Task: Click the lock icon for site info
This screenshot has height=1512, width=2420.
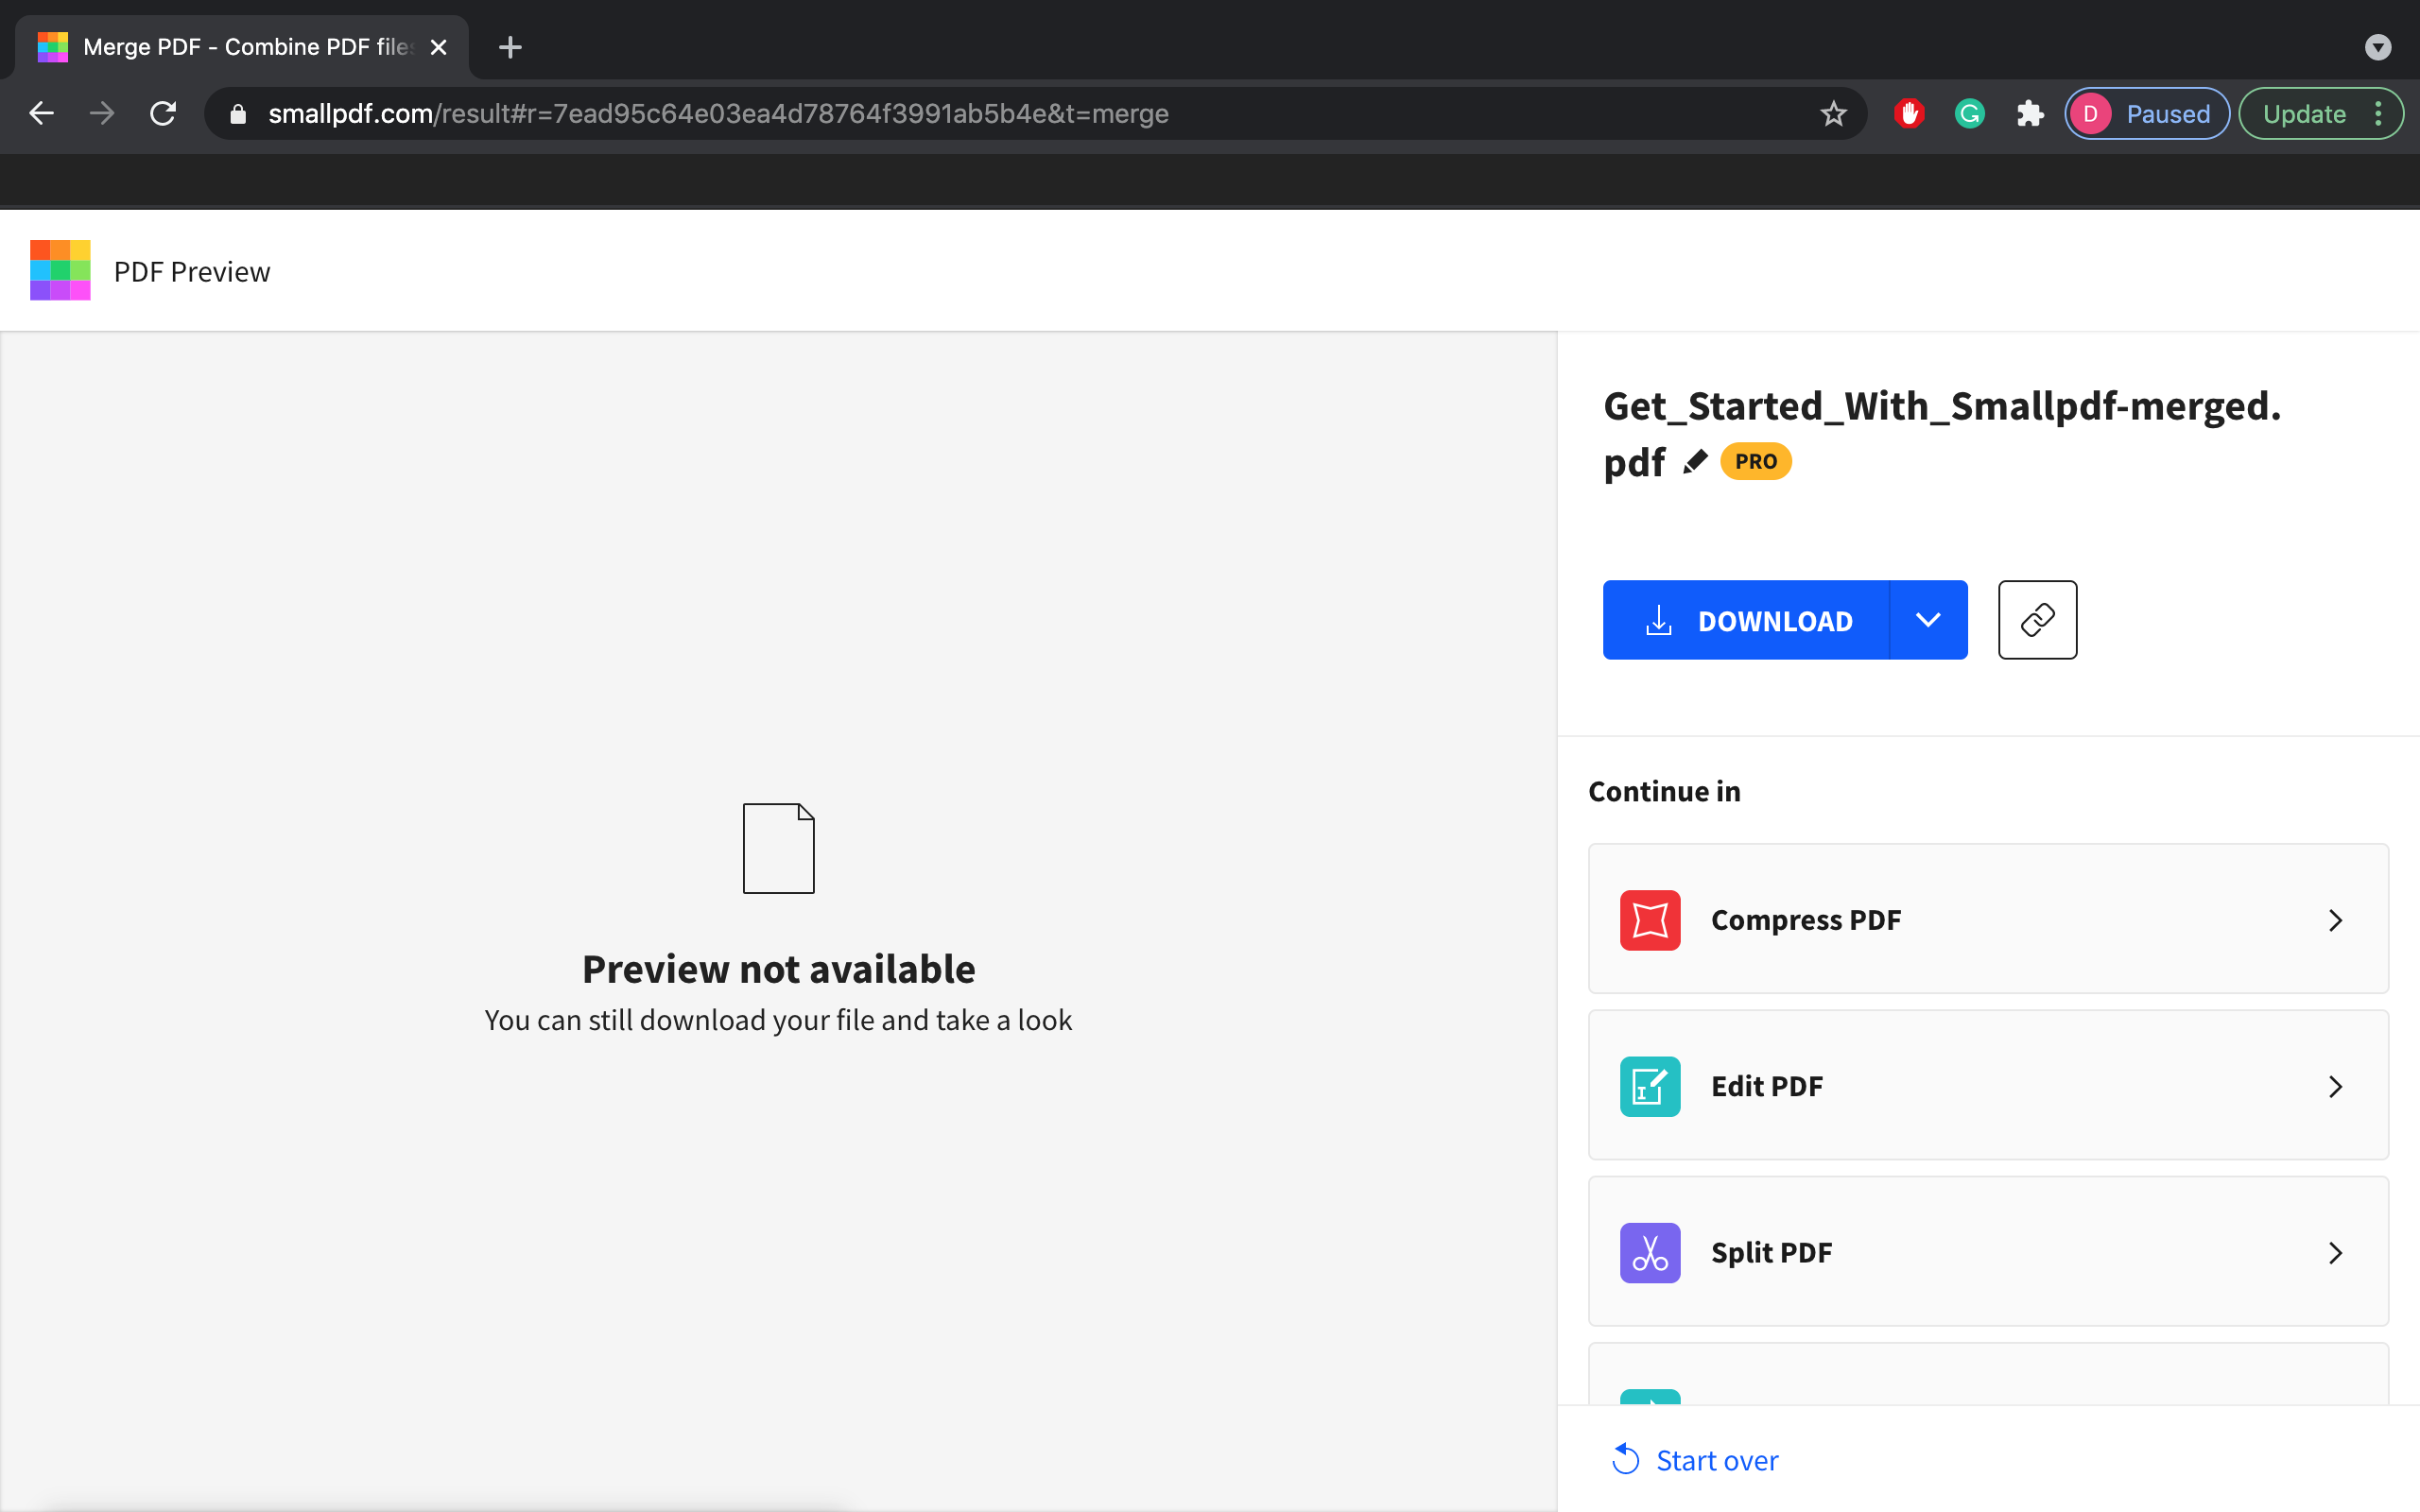Action: coord(238,114)
